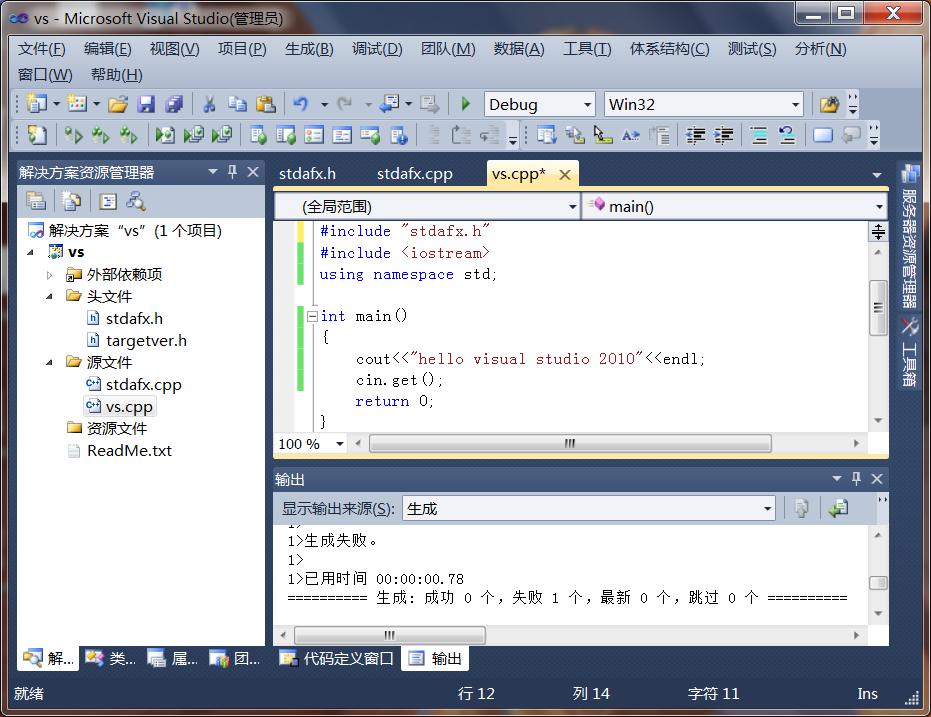
Task: Switch to the stdafx.cpp tab
Action: 414,174
